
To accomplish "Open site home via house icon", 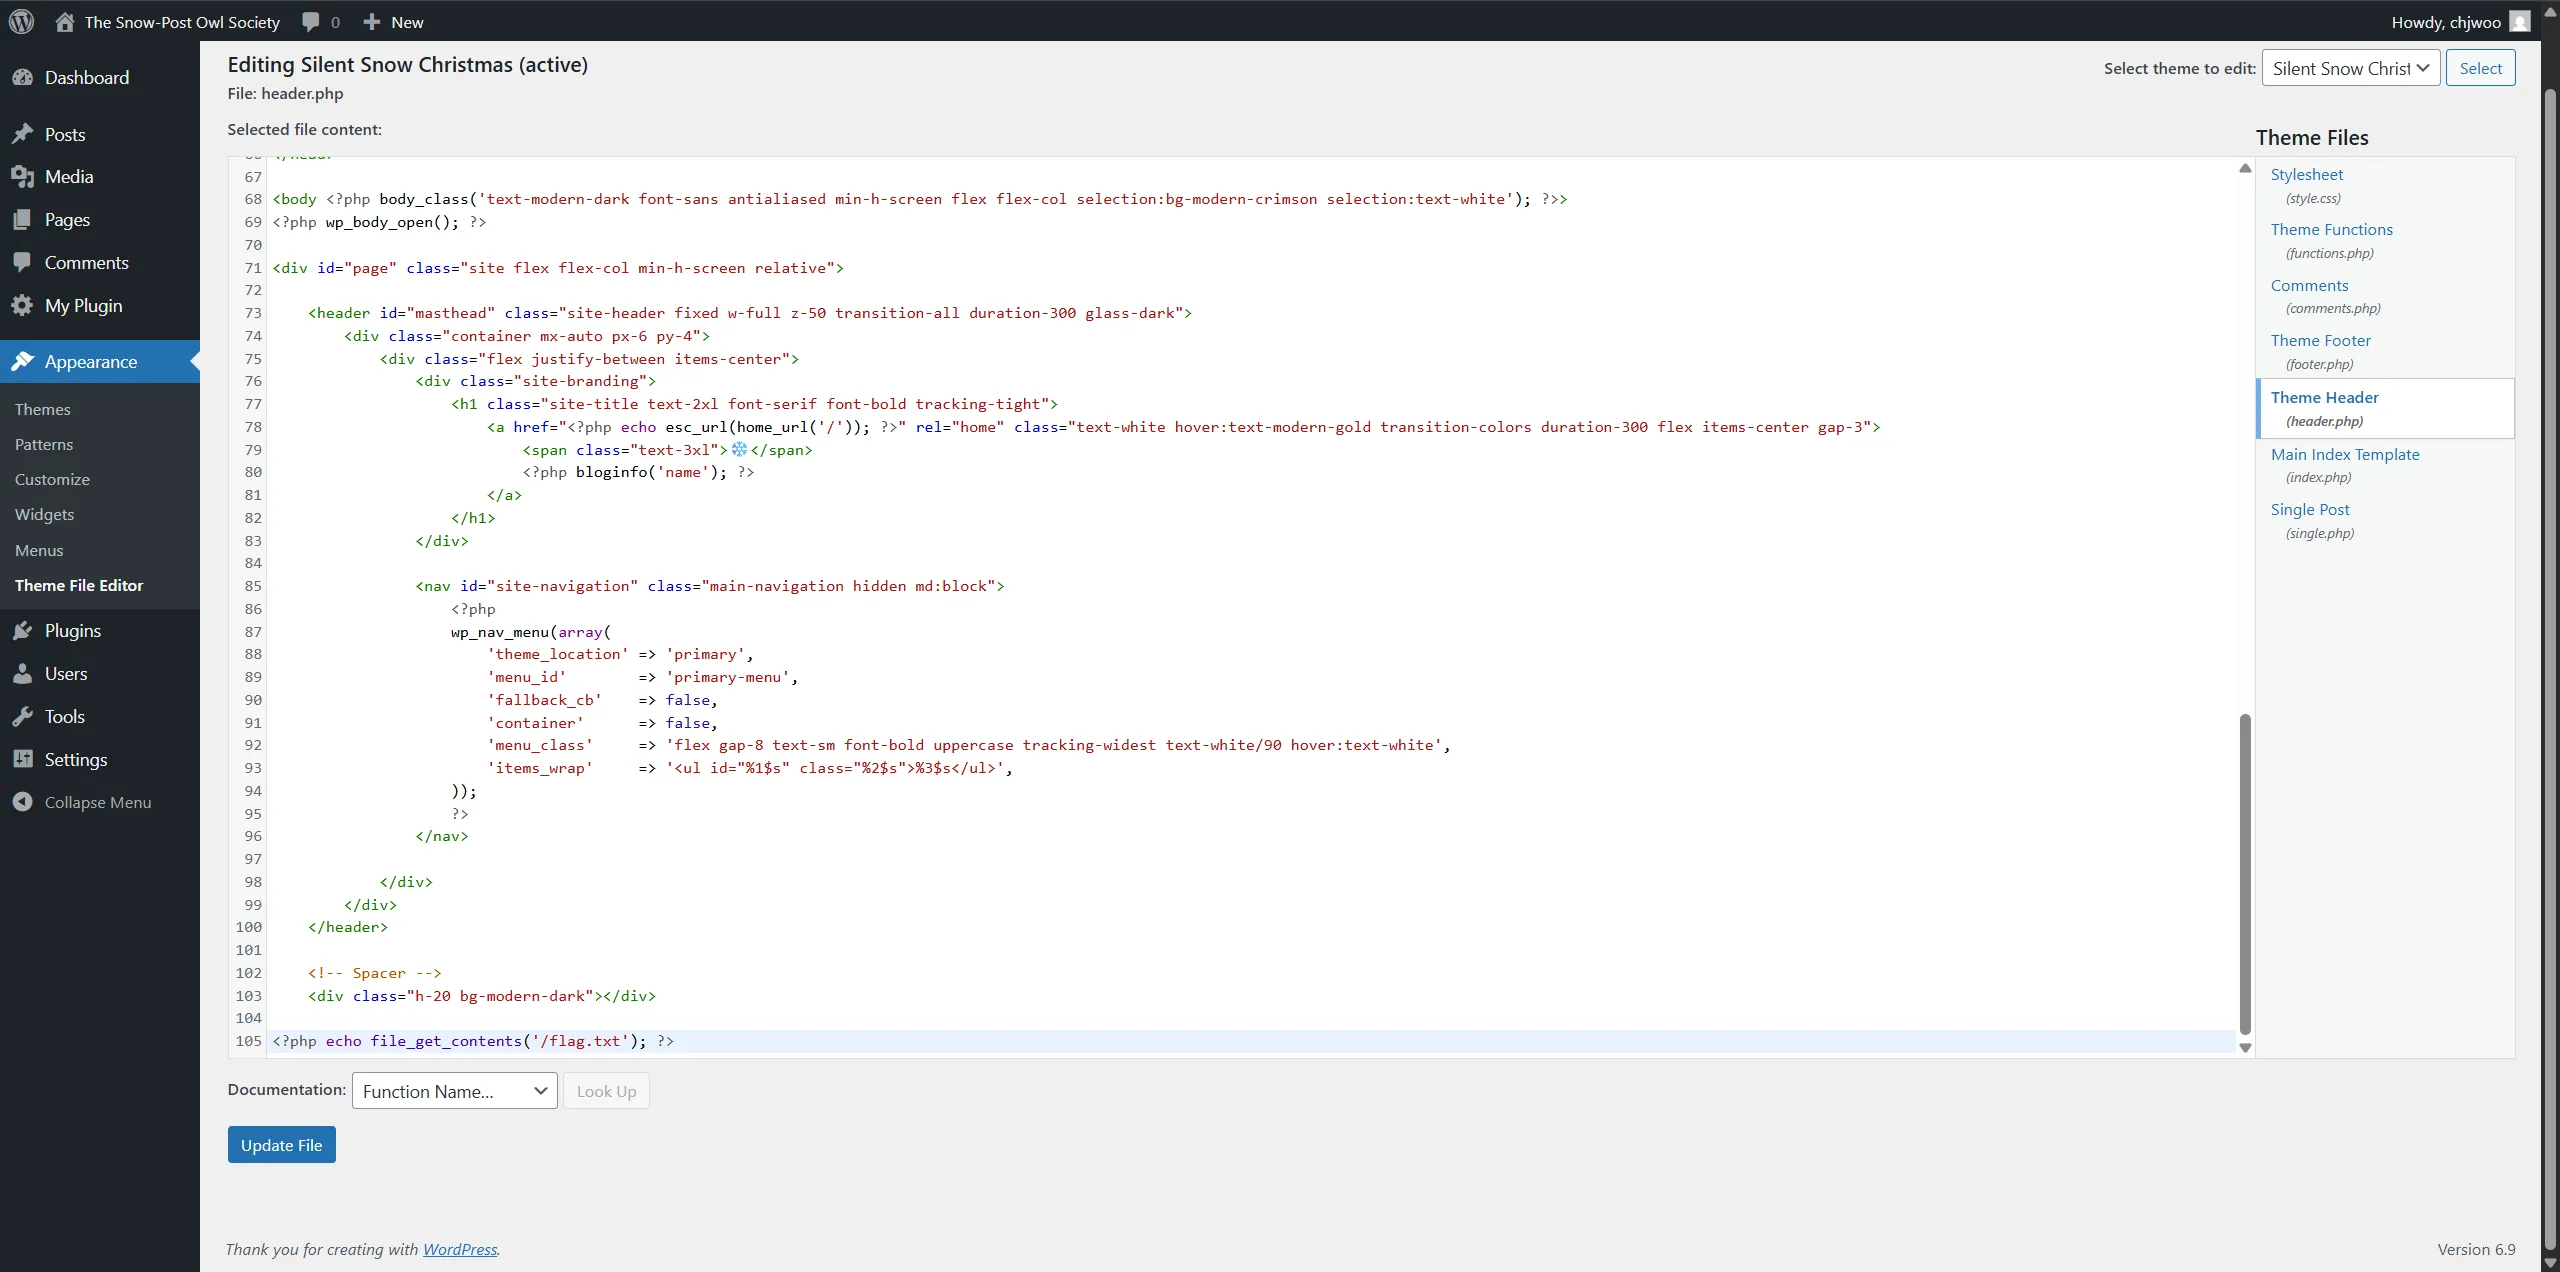I will (65, 22).
